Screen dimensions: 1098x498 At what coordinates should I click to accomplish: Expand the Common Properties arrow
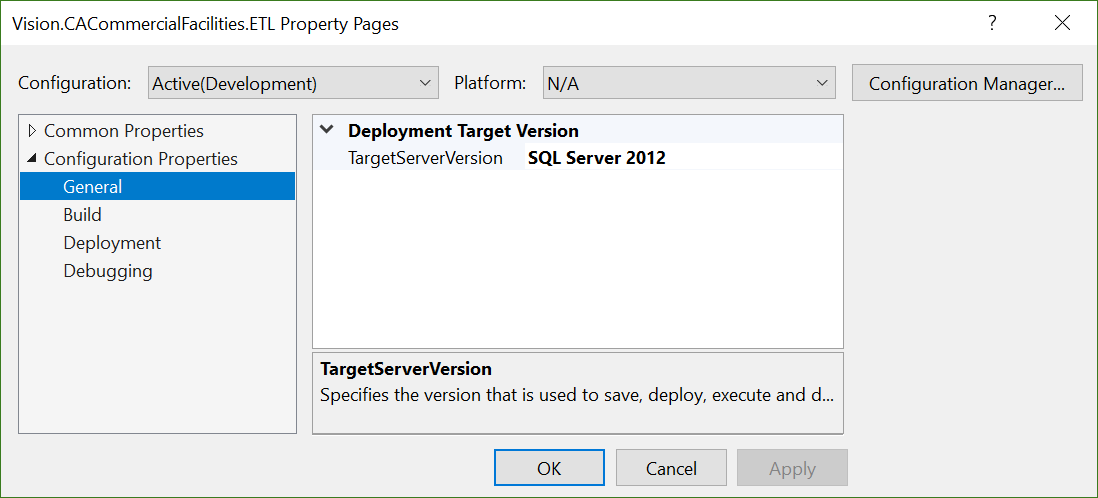pyautogui.click(x=32, y=131)
